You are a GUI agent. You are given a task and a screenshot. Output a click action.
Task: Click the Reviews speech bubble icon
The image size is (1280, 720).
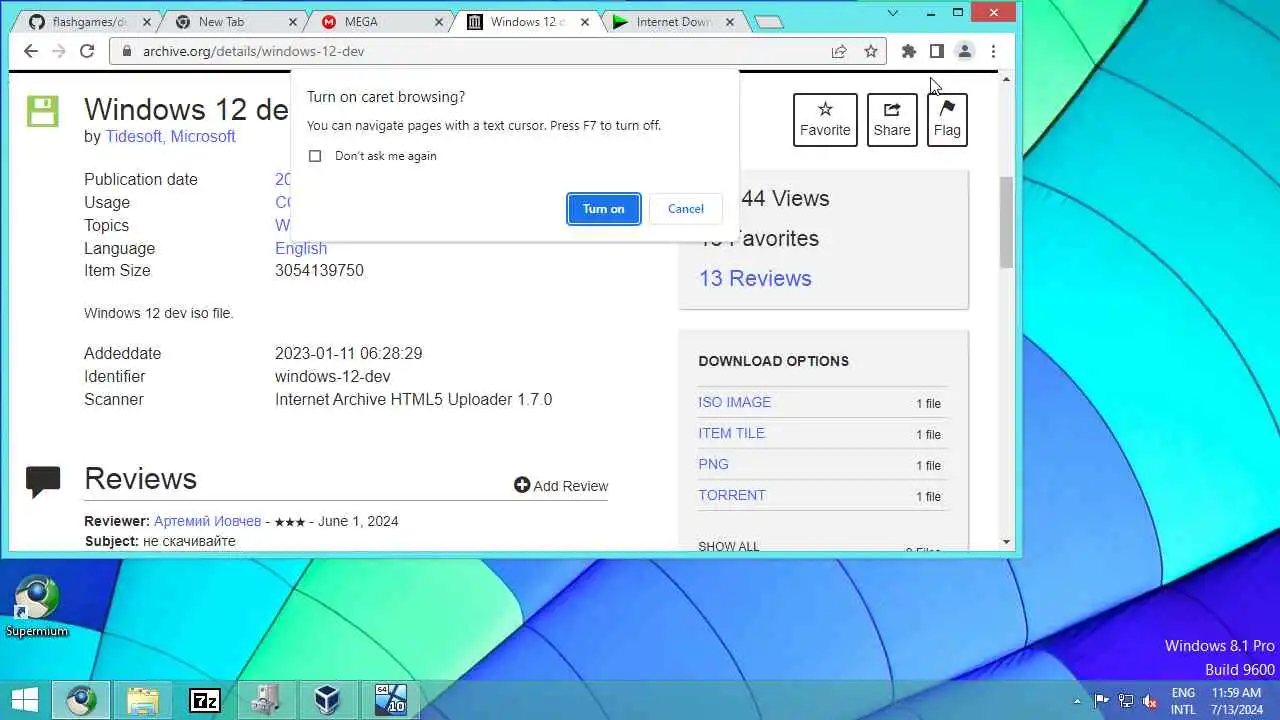click(x=43, y=482)
